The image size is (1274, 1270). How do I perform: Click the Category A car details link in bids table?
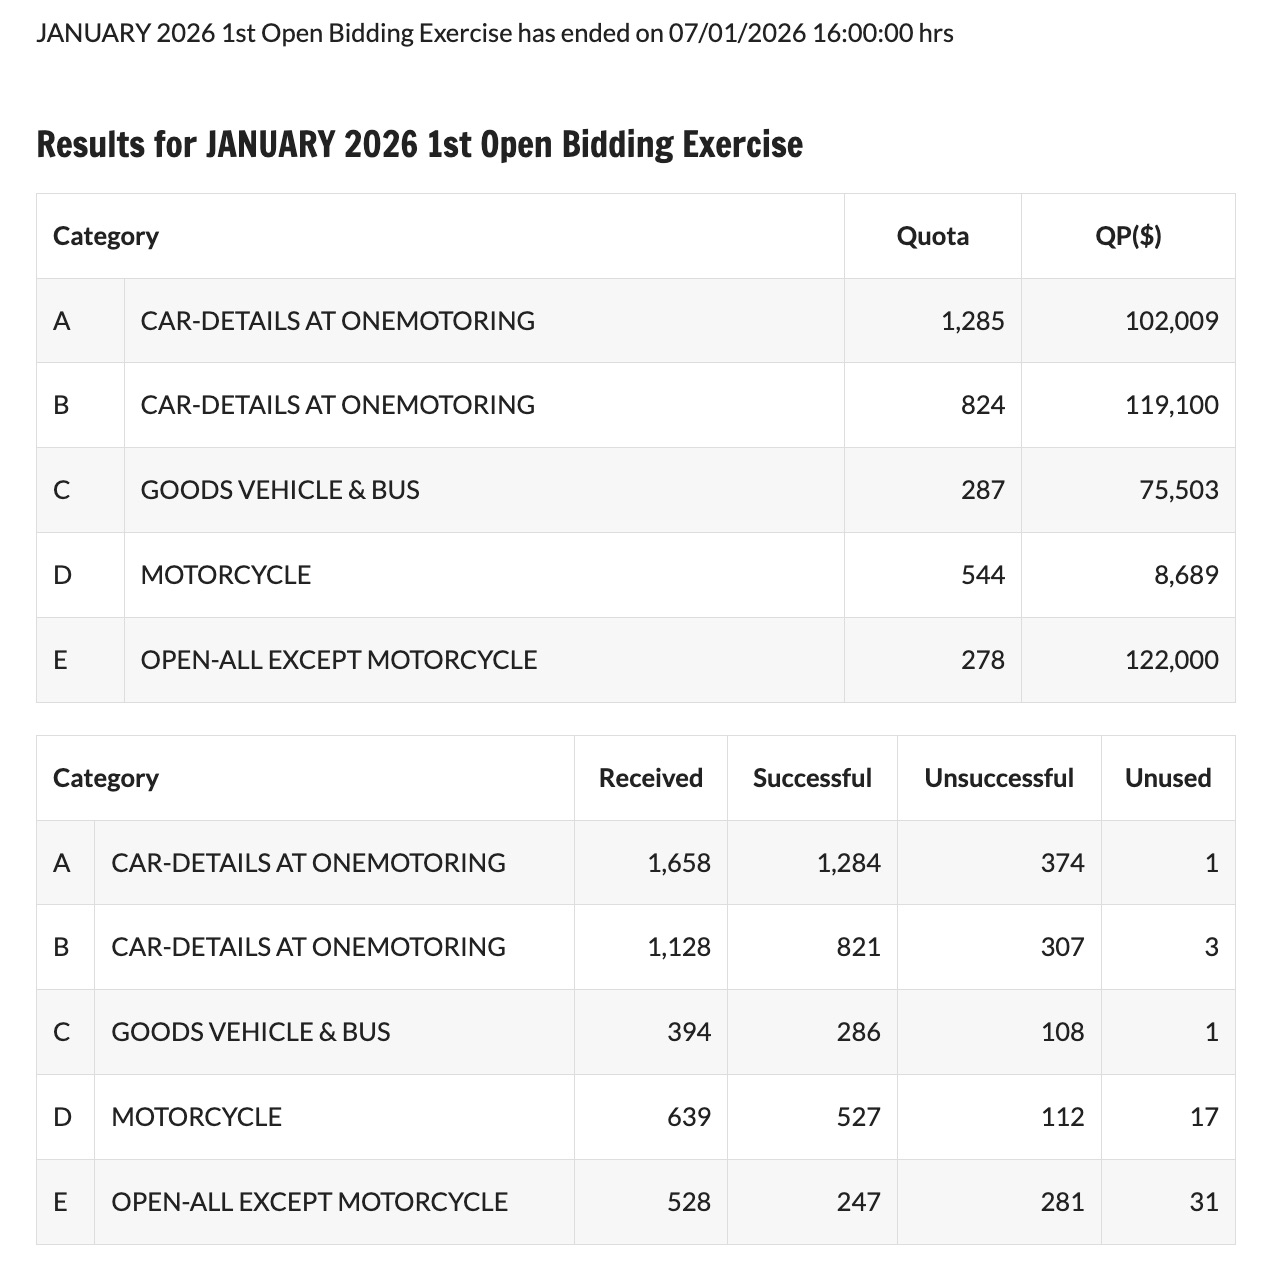point(308,863)
